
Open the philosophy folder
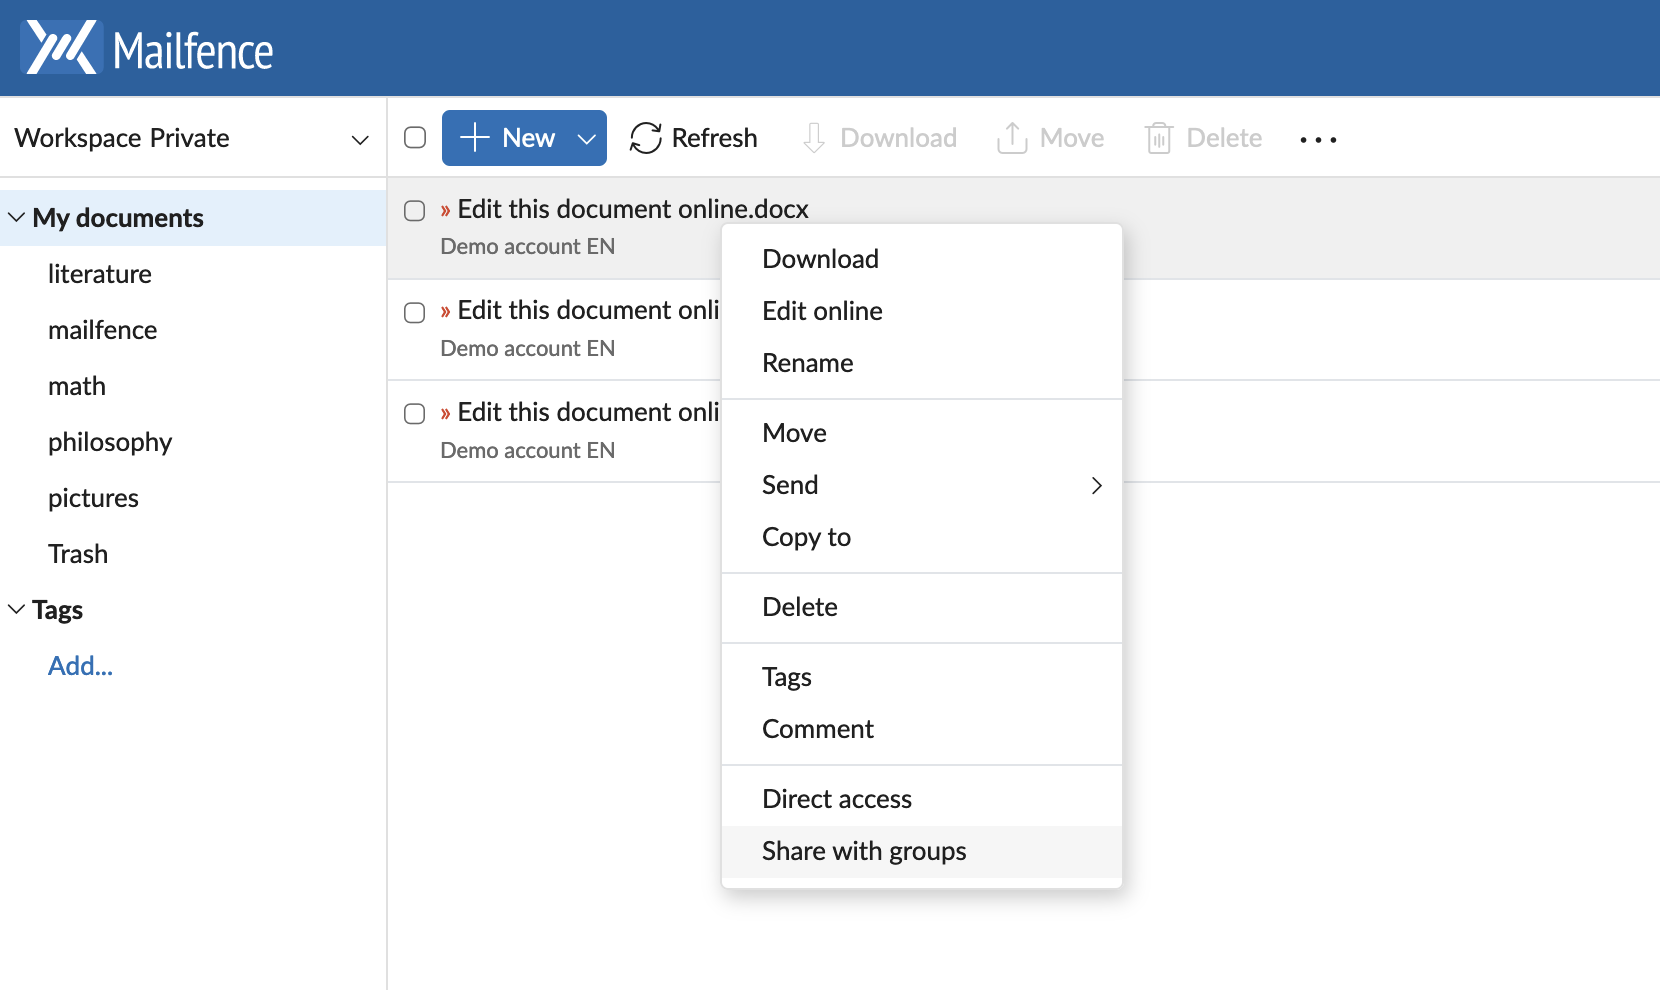110,442
